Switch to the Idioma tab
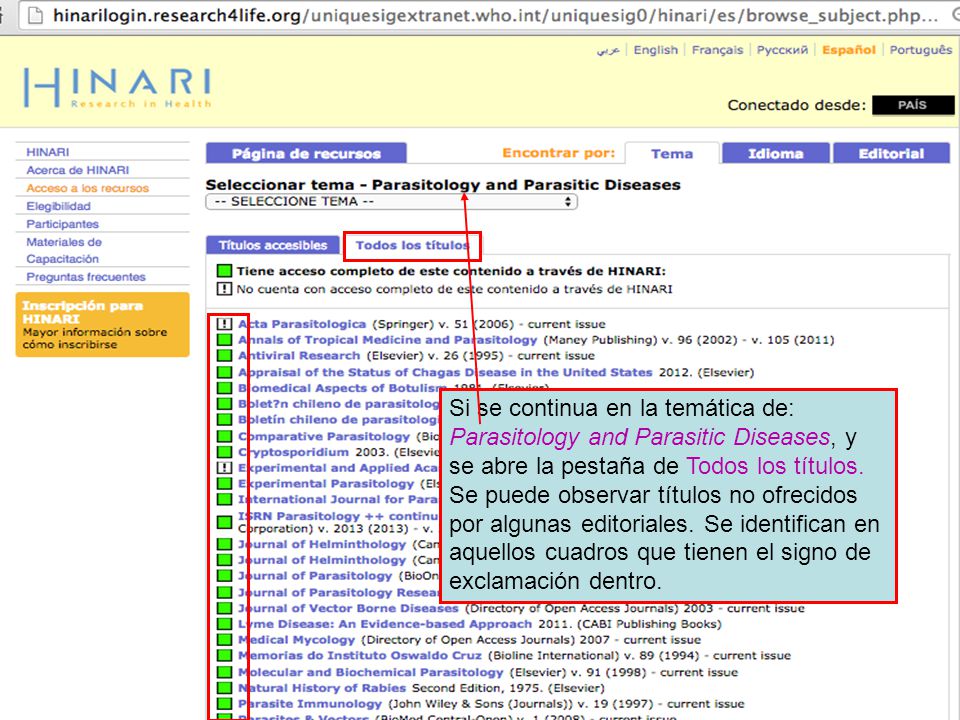The height and width of the screenshot is (720, 960). pos(776,153)
